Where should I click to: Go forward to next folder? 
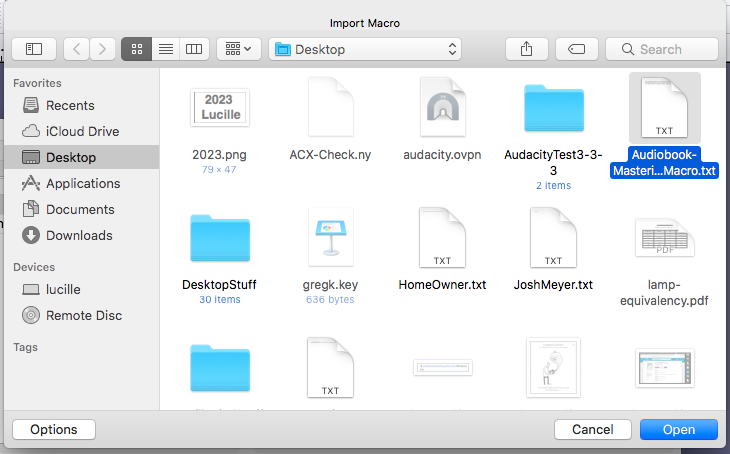[102, 49]
